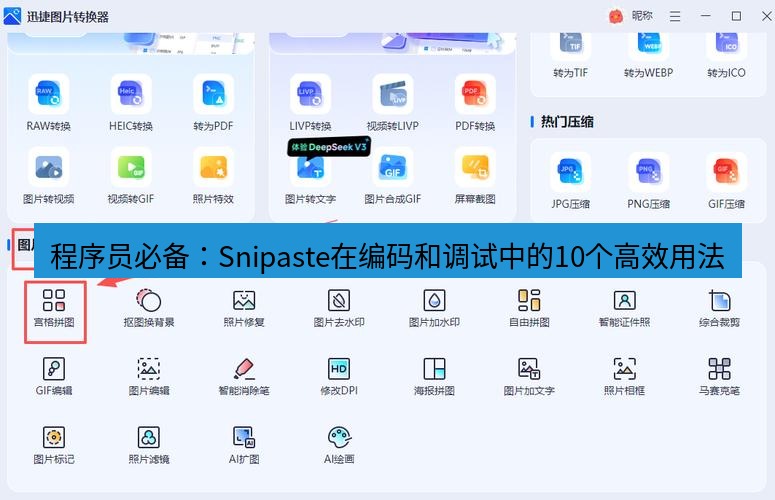The height and width of the screenshot is (500, 775).
Task: Select 智能消除笔 eraser pen
Action: pyautogui.click(x=244, y=377)
